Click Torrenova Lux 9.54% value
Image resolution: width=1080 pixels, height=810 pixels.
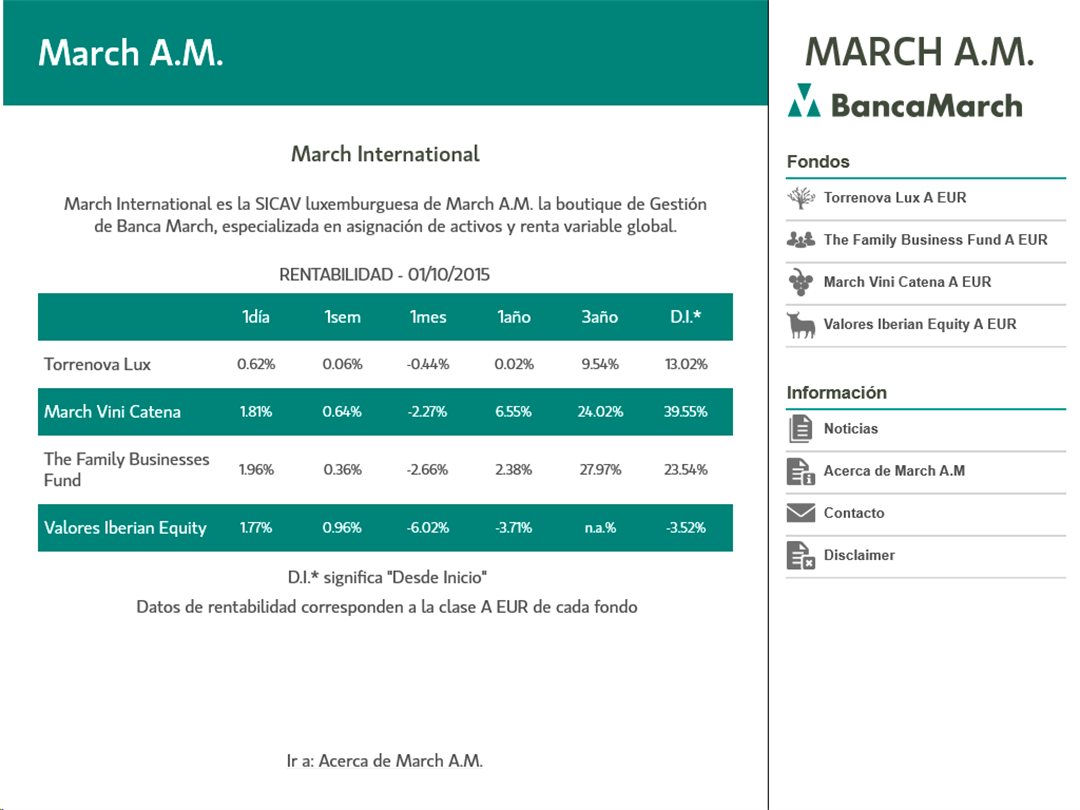point(600,364)
